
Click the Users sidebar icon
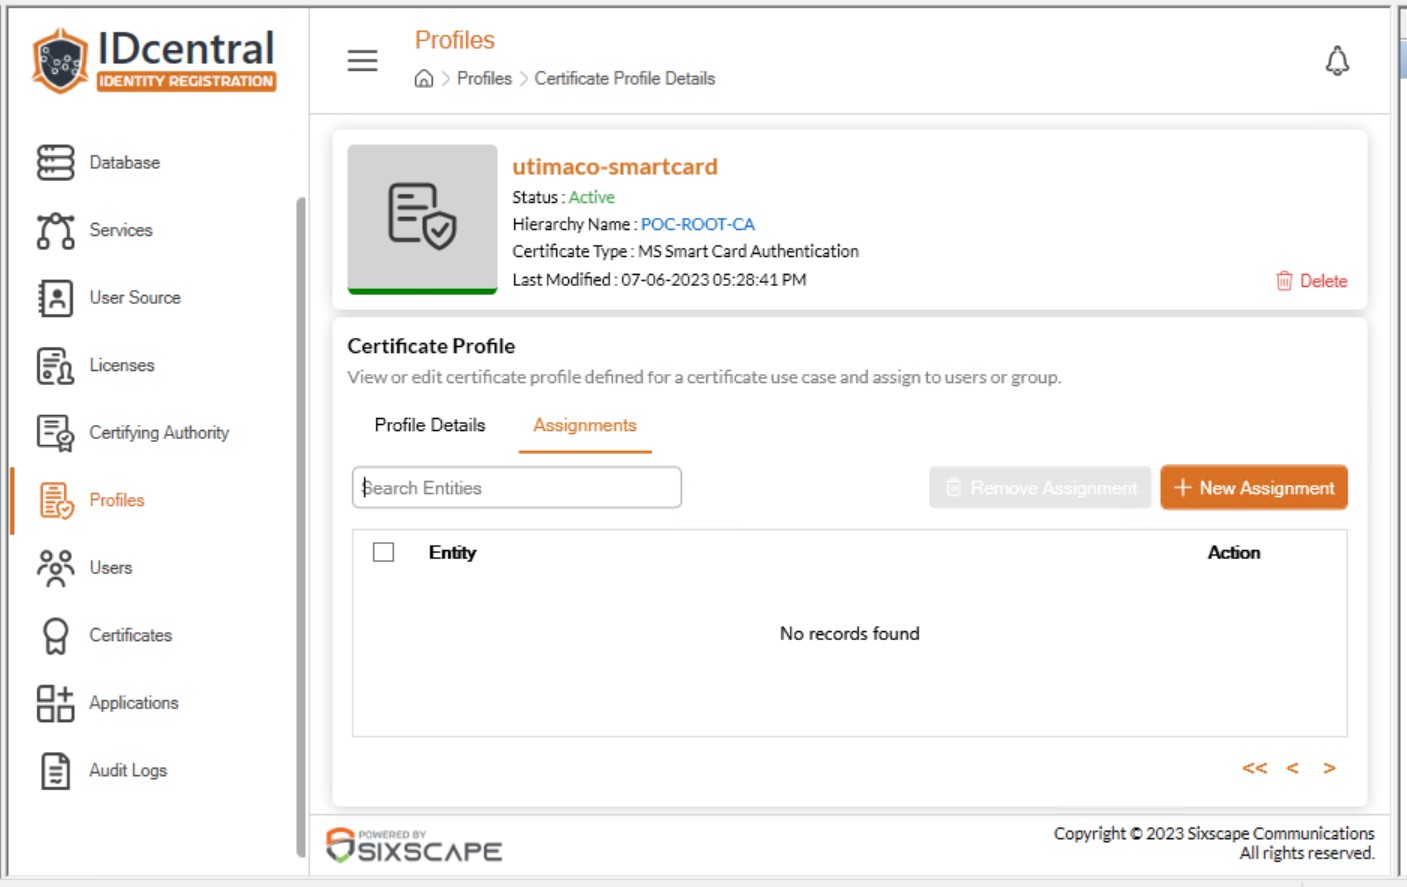(x=56, y=568)
